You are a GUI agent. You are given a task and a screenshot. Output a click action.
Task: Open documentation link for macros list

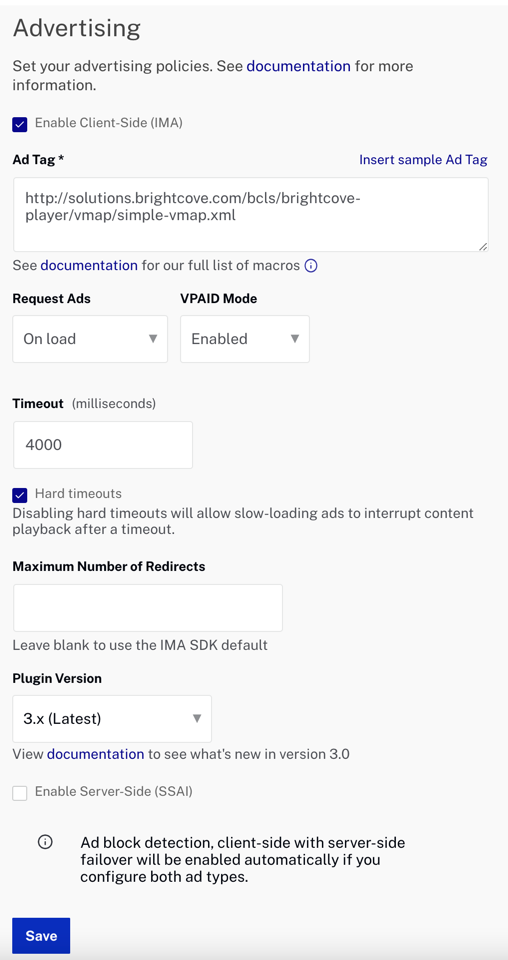(x=89, y=266)
